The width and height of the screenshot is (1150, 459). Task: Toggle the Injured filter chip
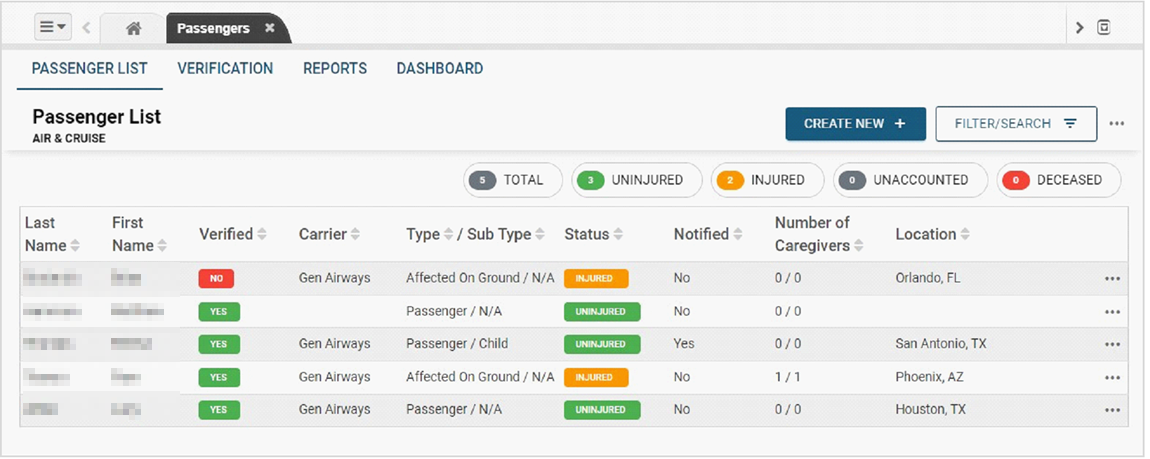(x=766, y=181)
